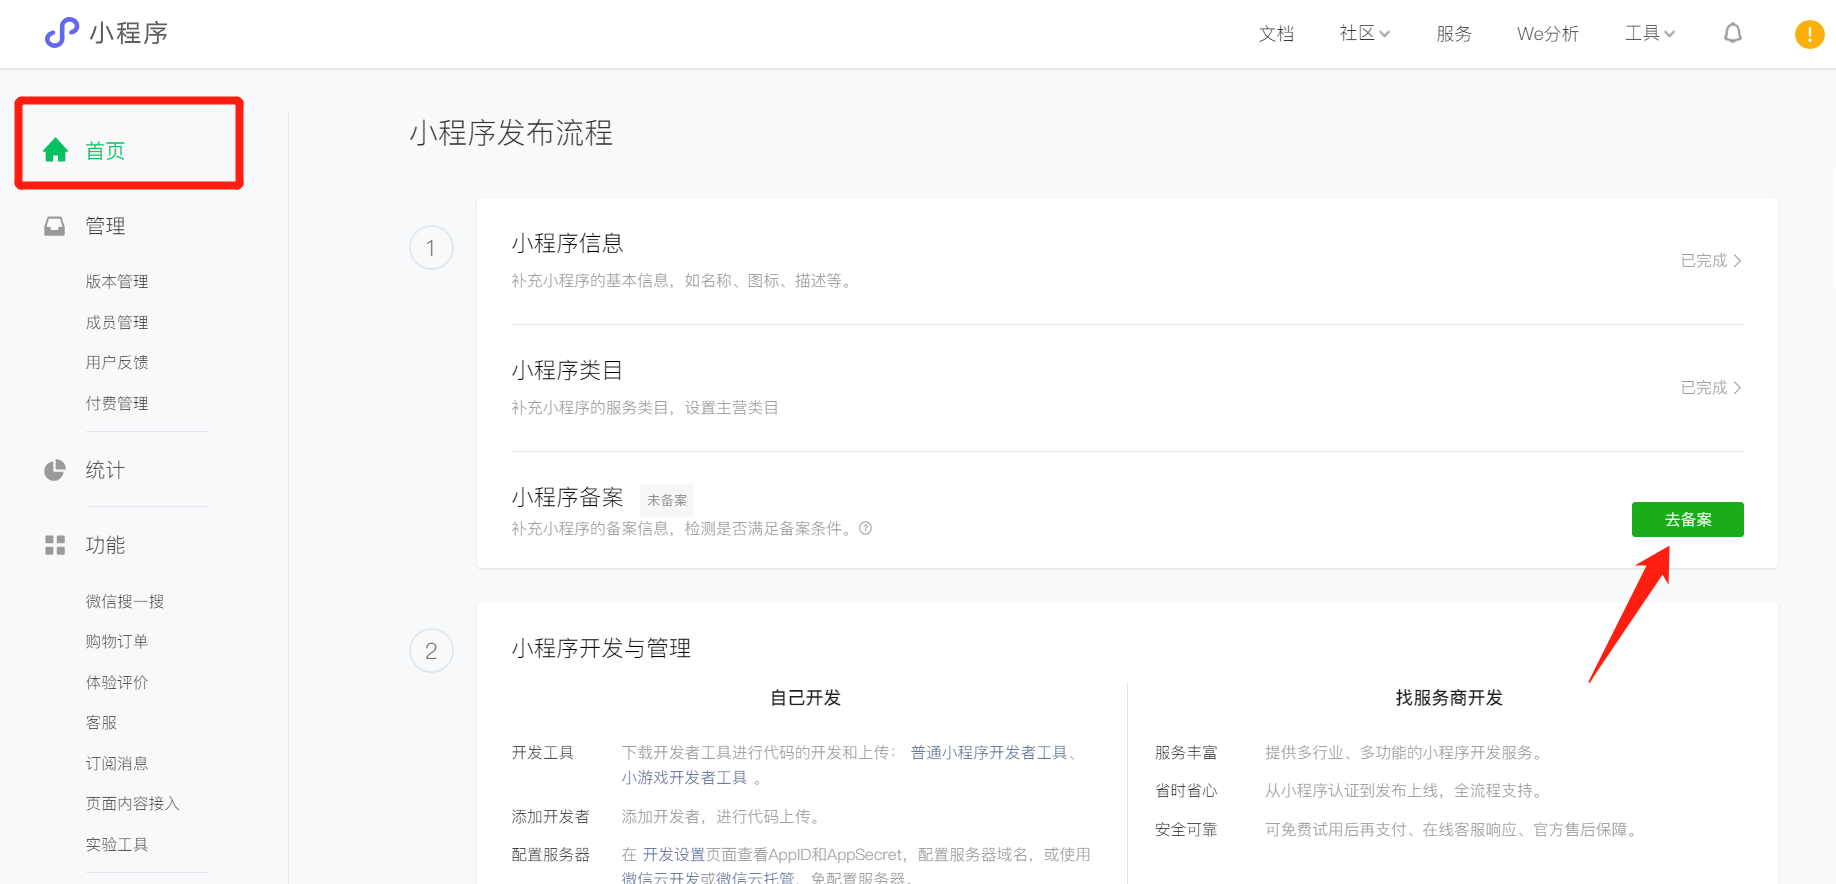Viewport: 1836px width, 884px height.
Task: Select the 统计 pie chart icon
Action: (x=55, y=470)
